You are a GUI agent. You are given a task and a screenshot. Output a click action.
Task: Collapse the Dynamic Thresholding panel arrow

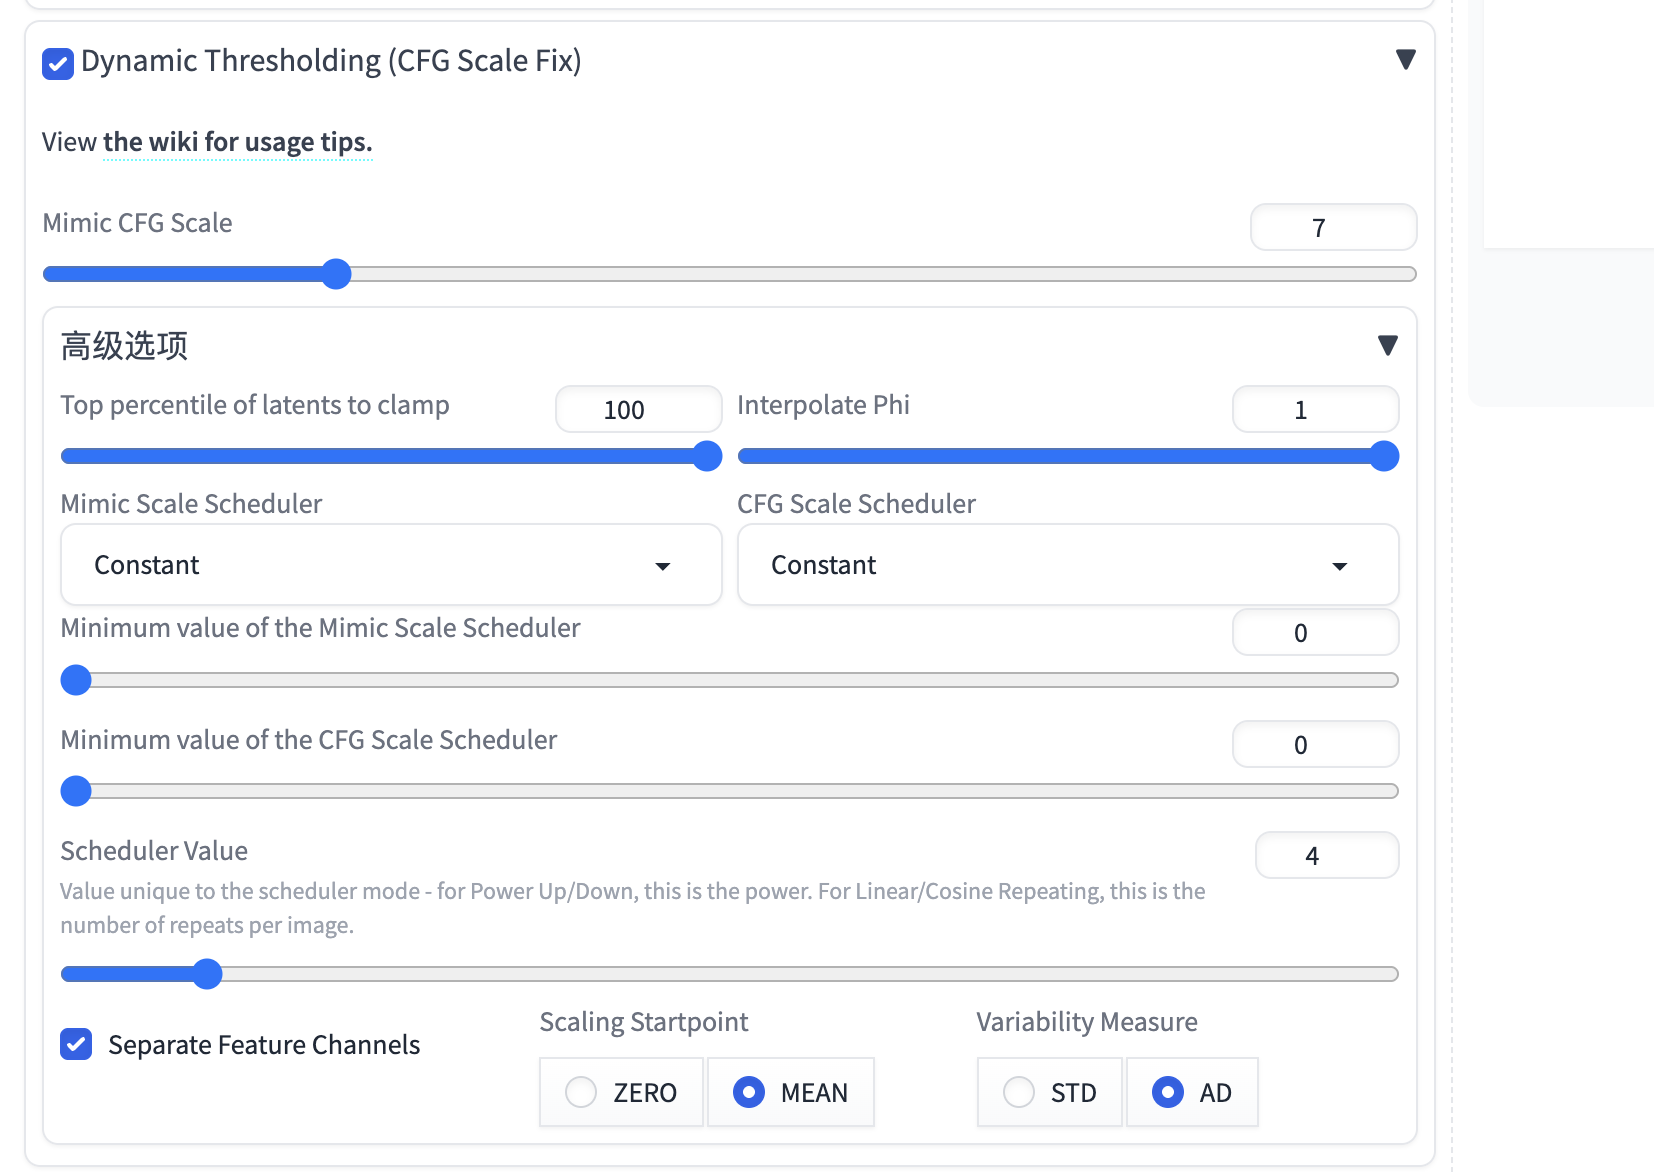pos(1405,60)
